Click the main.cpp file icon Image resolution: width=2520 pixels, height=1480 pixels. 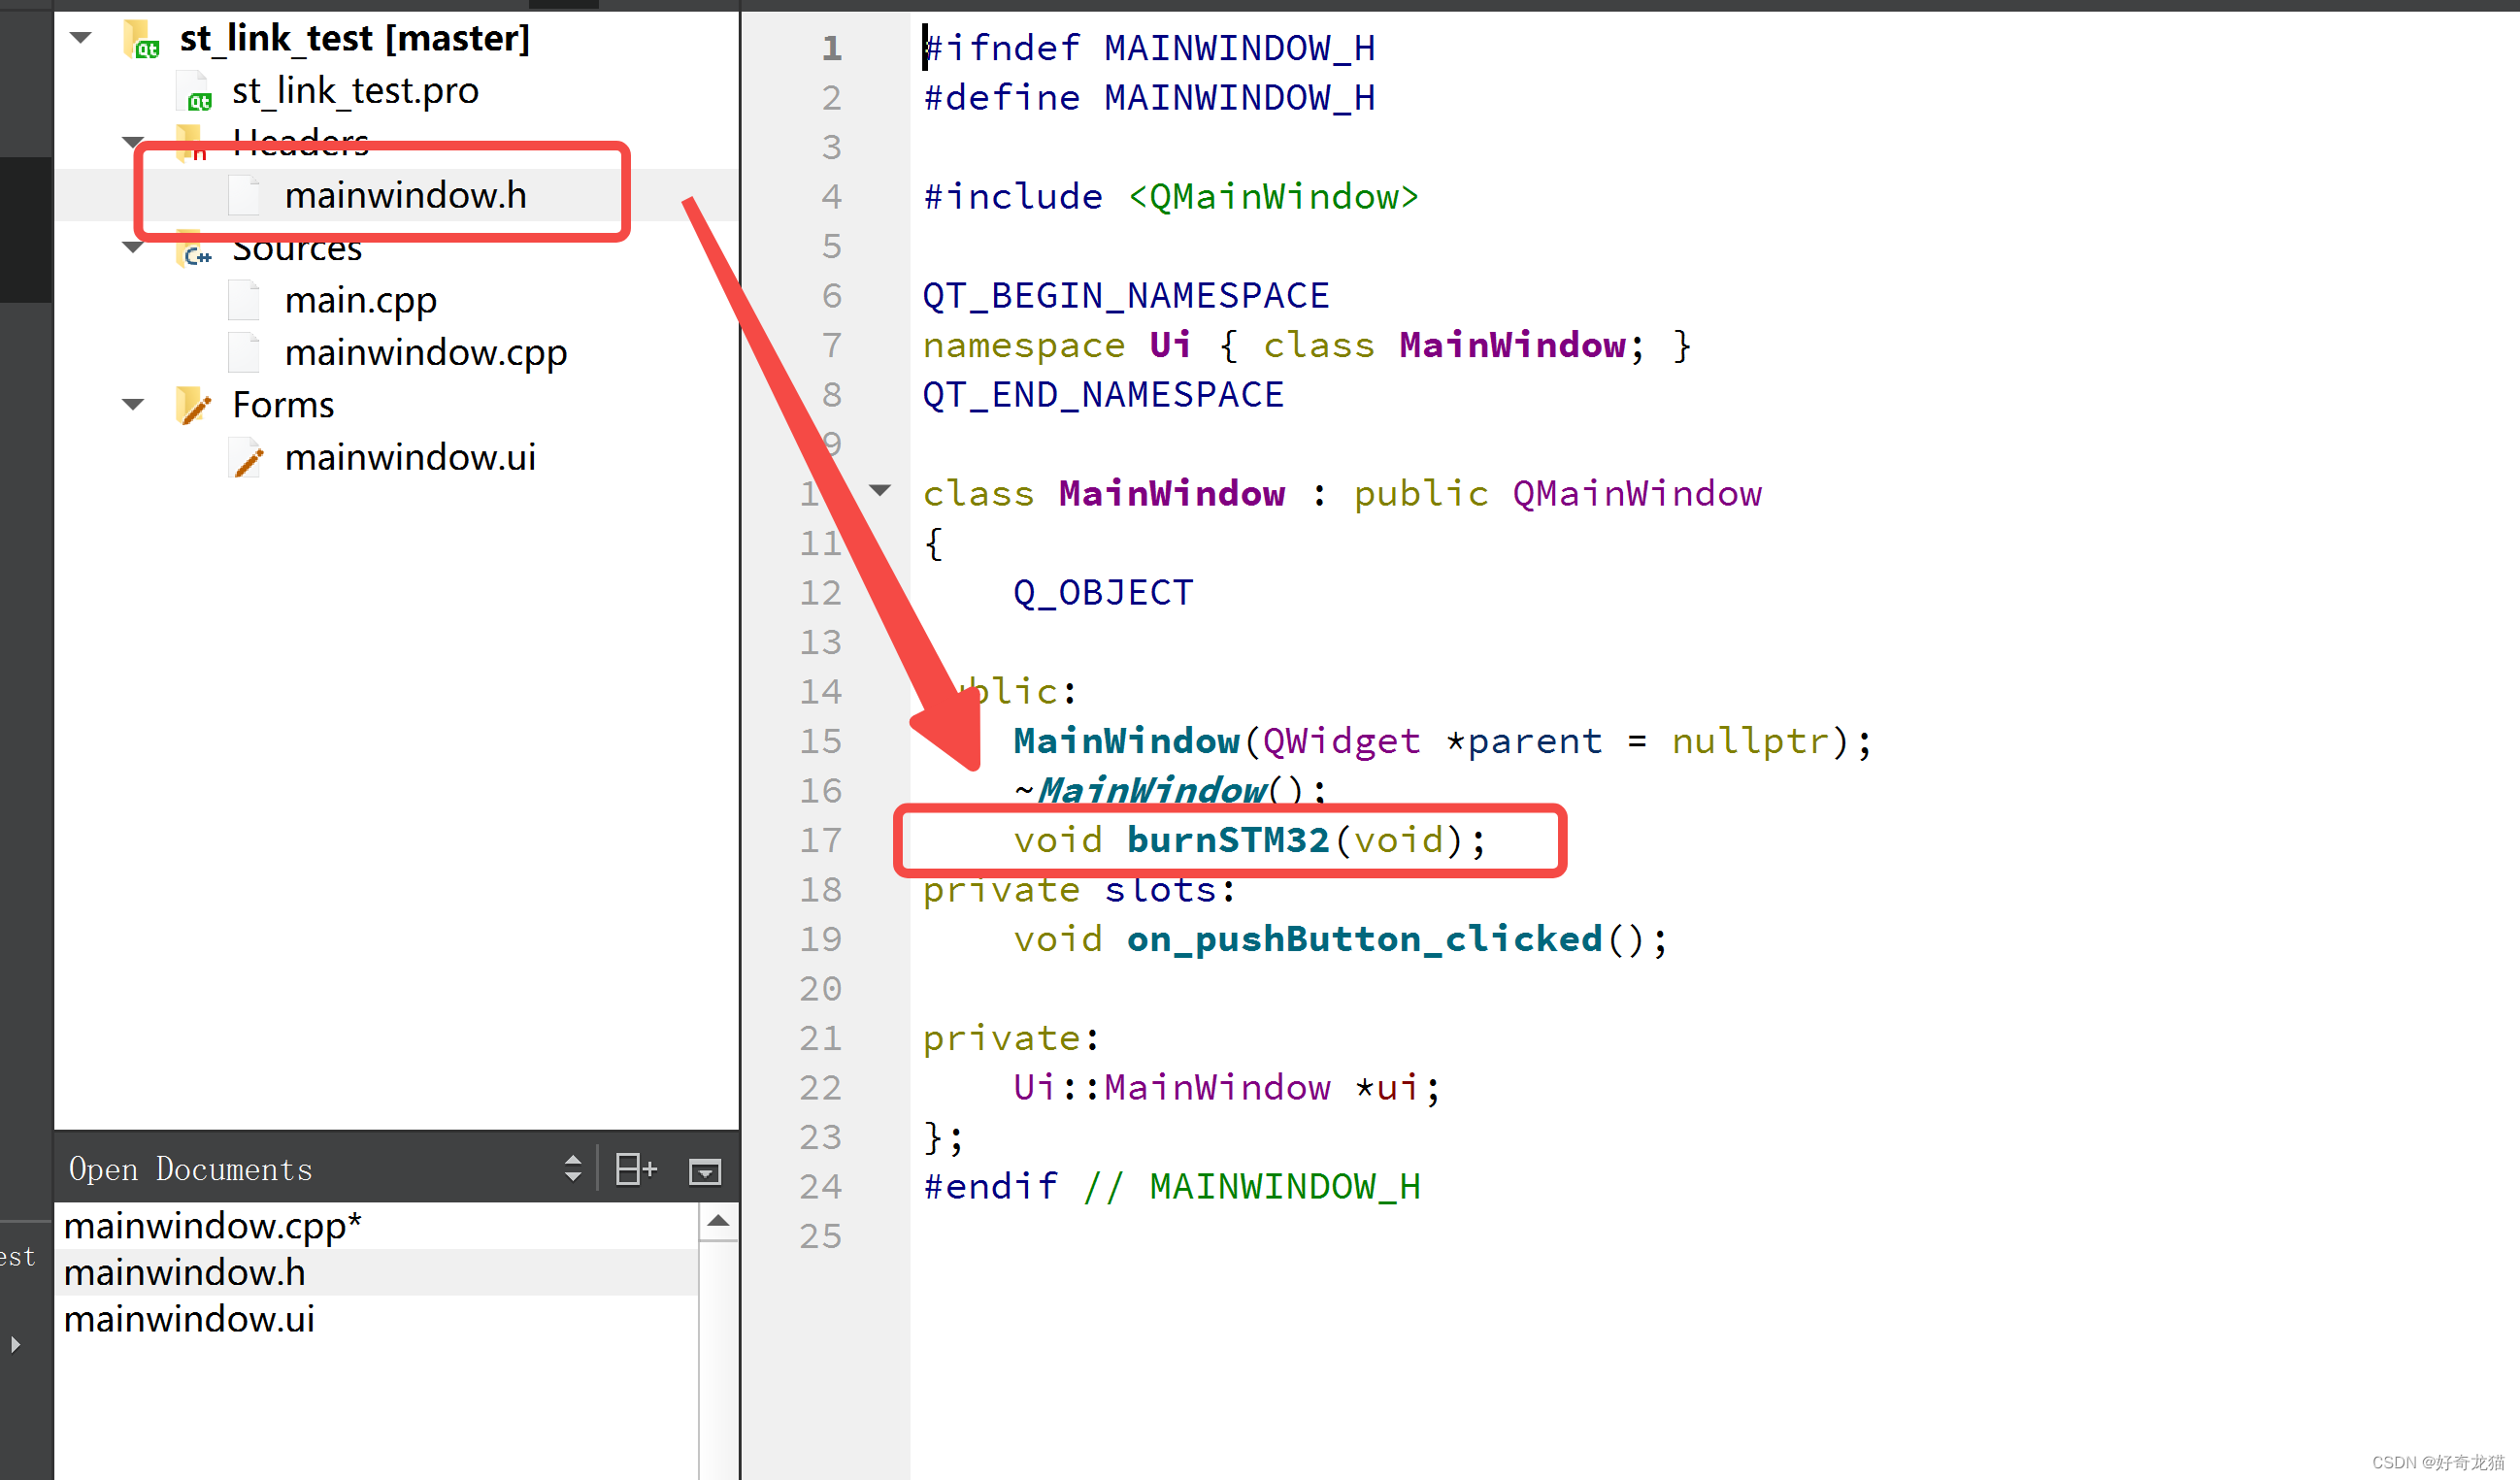coord(244,300)
